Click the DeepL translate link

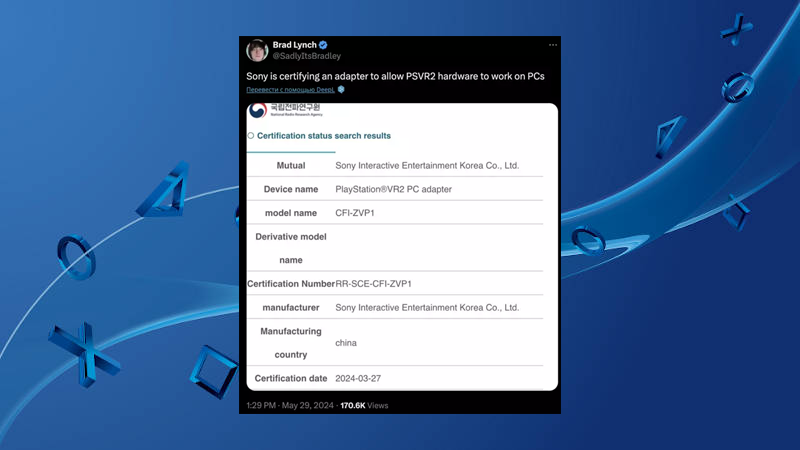(x=290, y=90)
